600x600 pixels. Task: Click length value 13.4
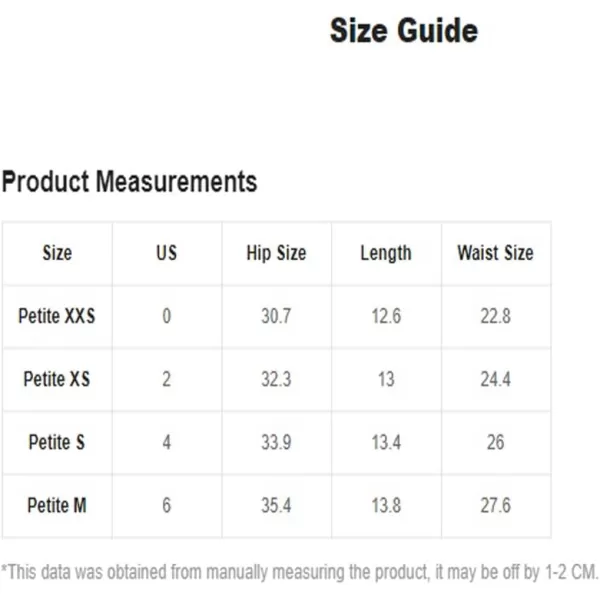click(x=386, y=442)
